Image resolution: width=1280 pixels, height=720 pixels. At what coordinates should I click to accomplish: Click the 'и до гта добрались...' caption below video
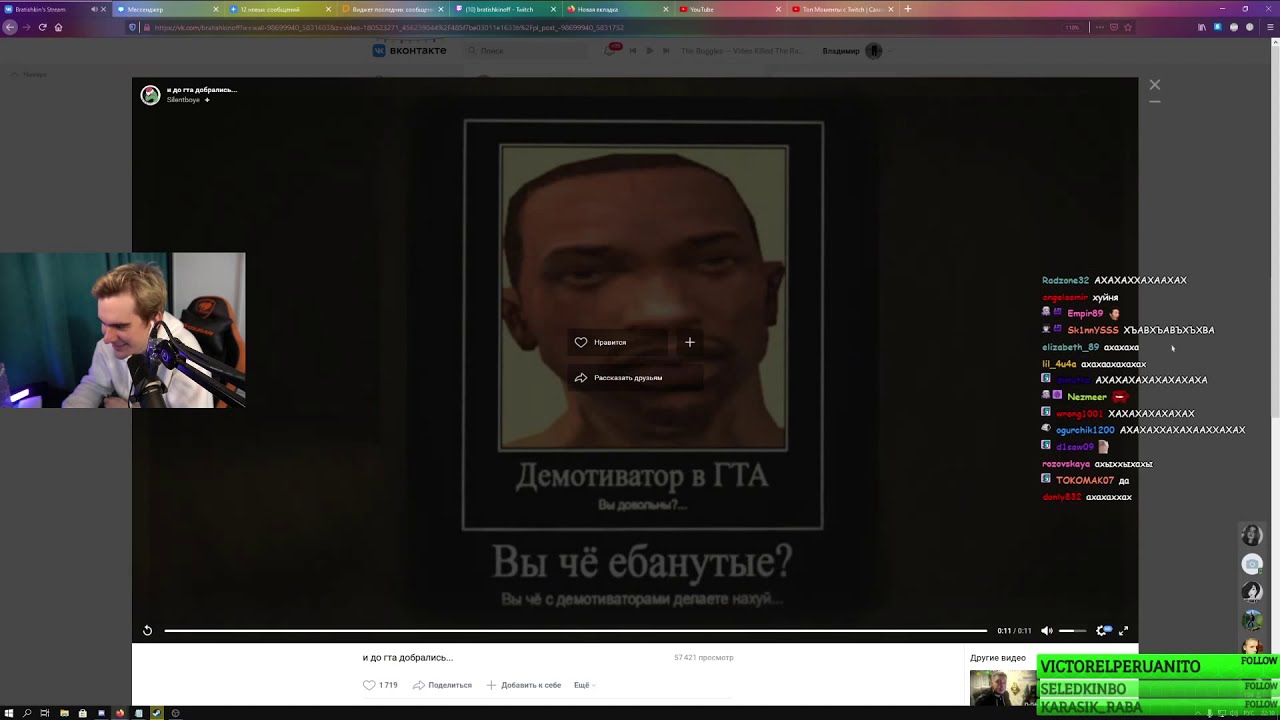coord(408,657)
